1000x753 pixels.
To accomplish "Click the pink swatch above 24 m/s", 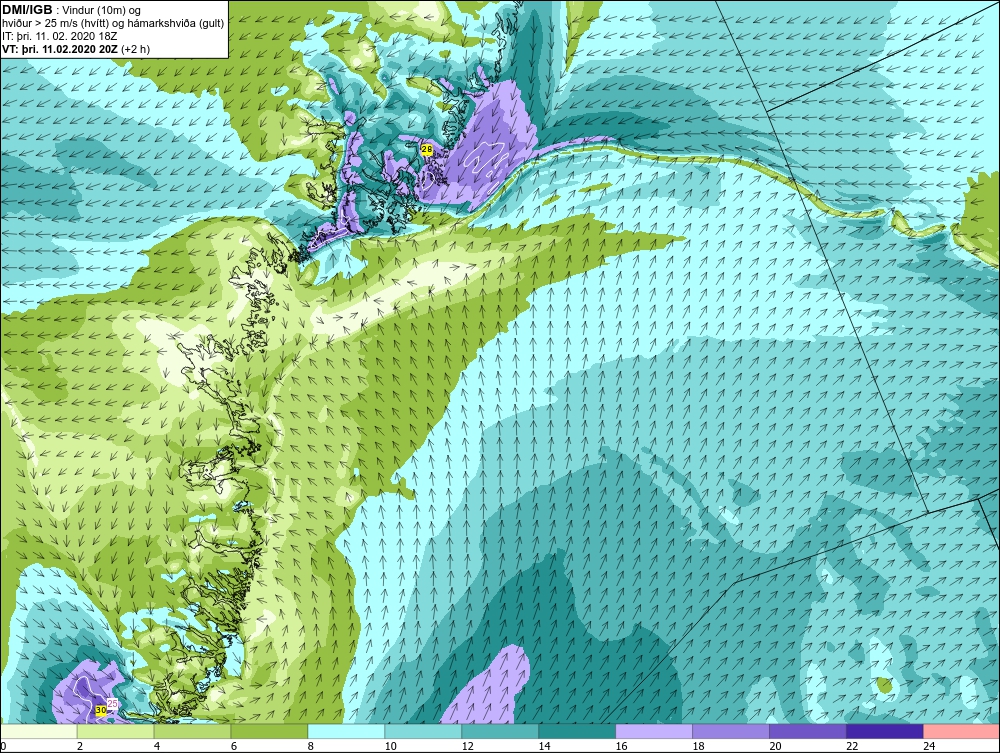I will click(x=961, y=731).
